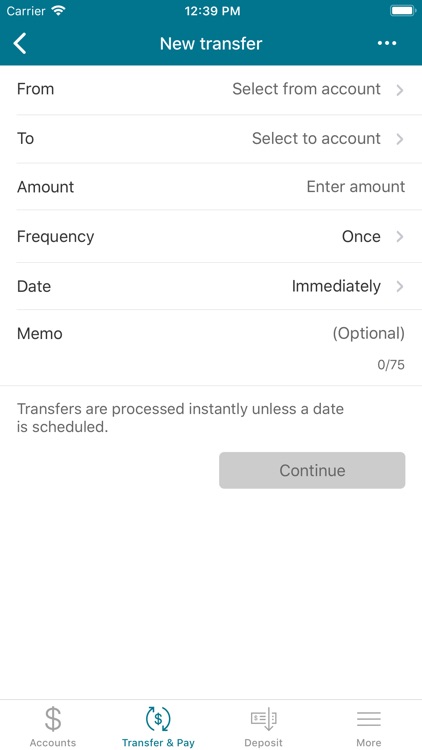This screenshot has height=750, width=422.
Task: Open the Date chevron next to Immediately
Action: tap(400, 287)
